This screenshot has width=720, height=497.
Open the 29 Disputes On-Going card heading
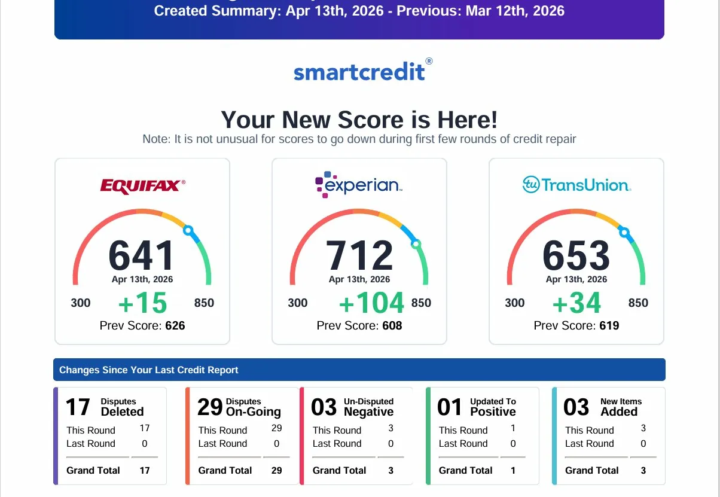(239, 407)
